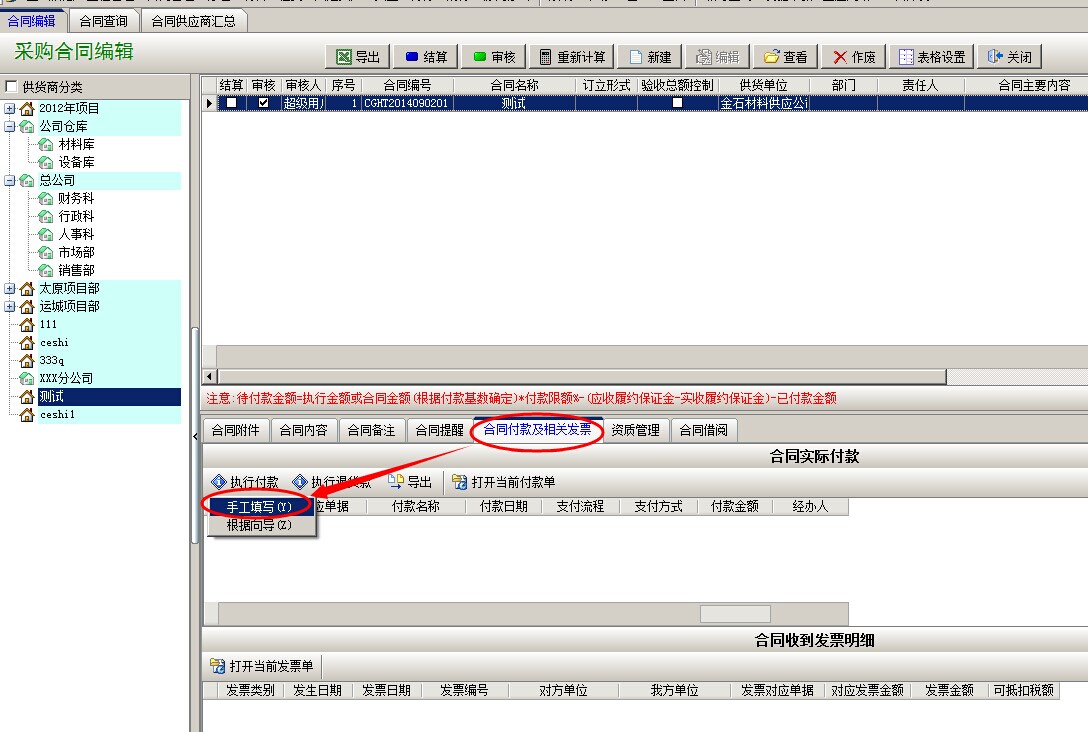Switch to the 合同查询 tab
Viewport: 1088px width, 732px height.
click(x=103, y=21)
